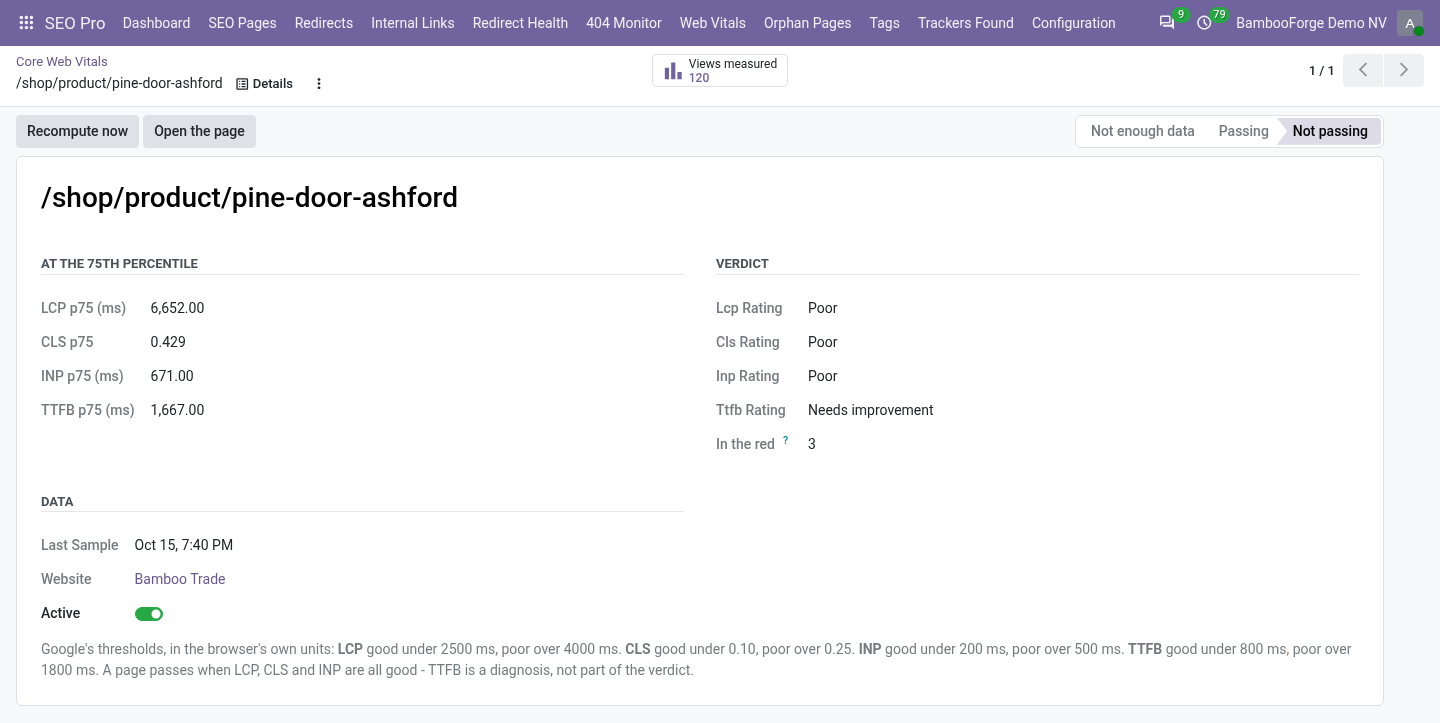Click the LCP p75 value 6,652.00
Screen dimensions: 1440x723
click(x=178, y=308)
